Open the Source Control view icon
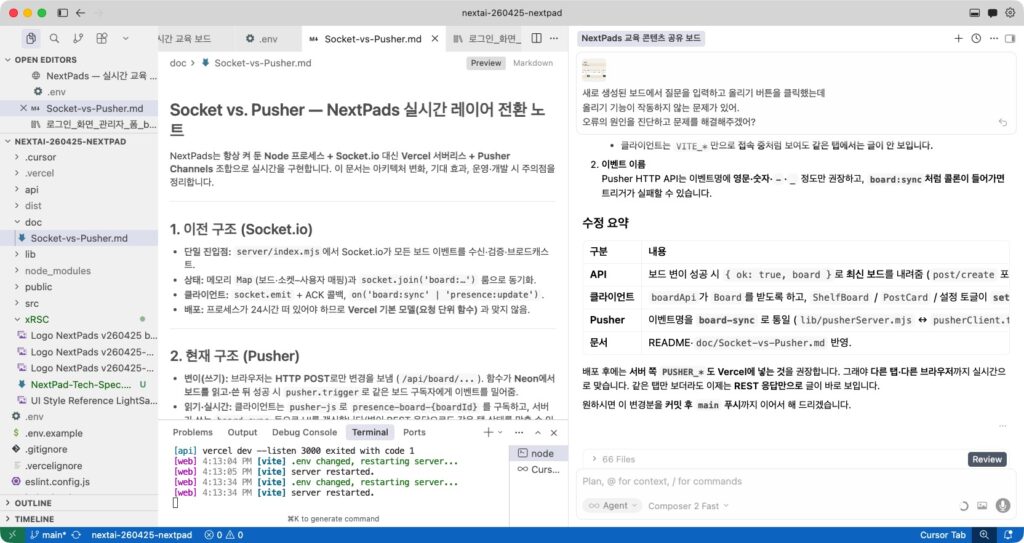This screenshot has height=543, width=1024. pos(78,39)
